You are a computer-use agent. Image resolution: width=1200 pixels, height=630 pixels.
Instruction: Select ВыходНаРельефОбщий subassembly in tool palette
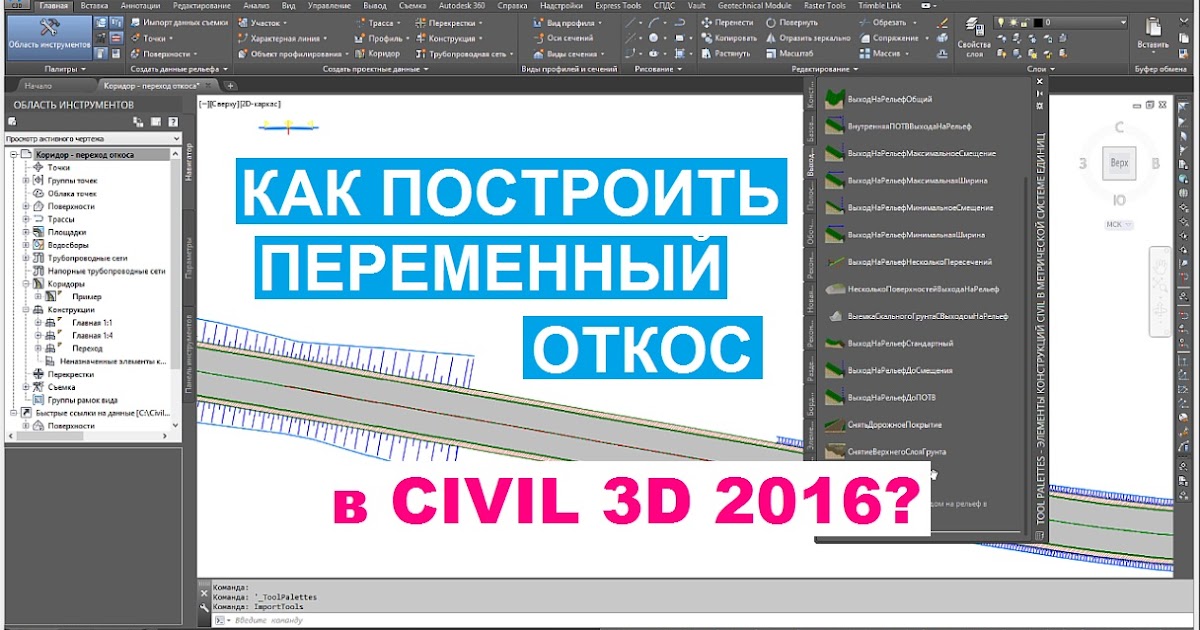879,100
